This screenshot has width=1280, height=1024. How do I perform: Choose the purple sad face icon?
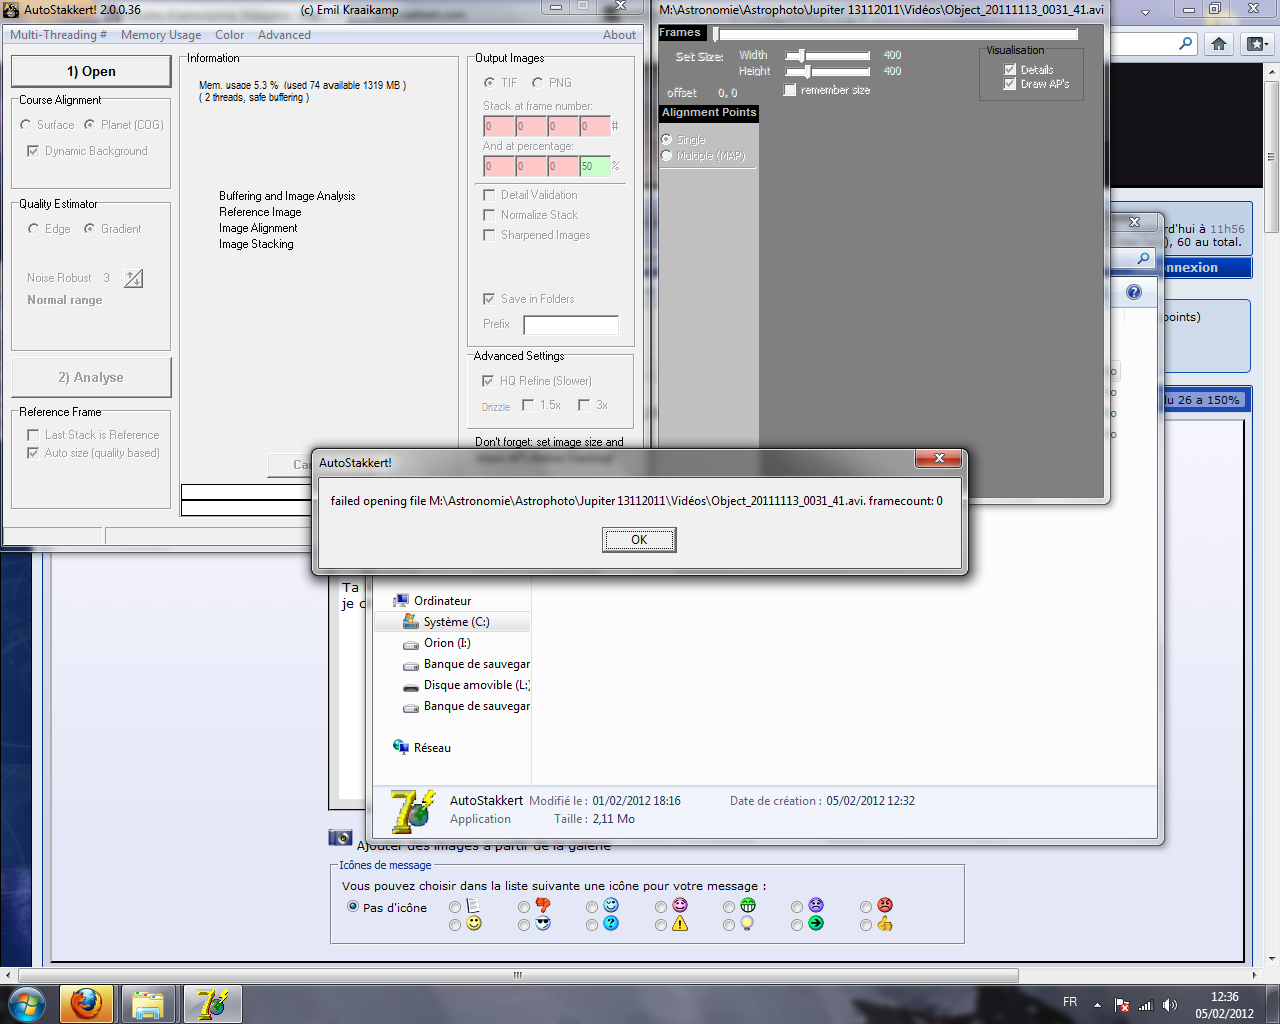click(816, 905)
